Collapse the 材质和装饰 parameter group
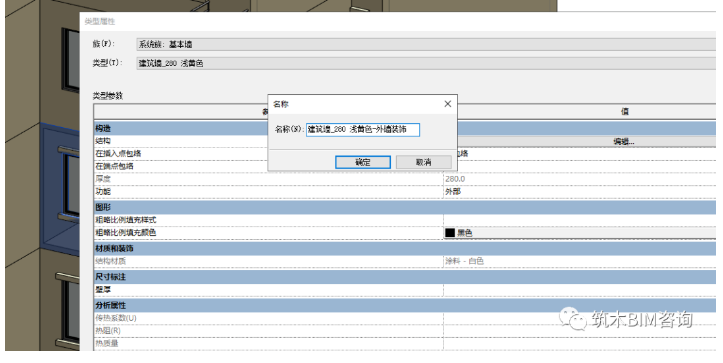Screen dimensions: 723x363 [405, 248]
